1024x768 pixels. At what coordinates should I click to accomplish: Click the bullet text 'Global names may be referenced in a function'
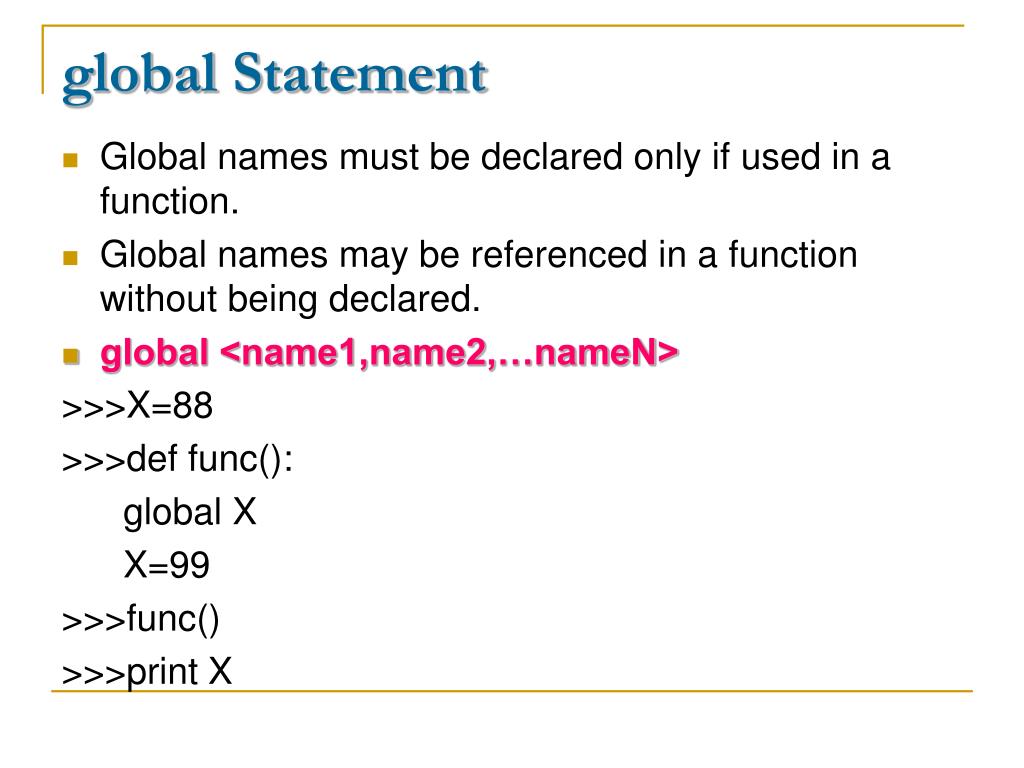pyautogui.click(x=479, y=255)
